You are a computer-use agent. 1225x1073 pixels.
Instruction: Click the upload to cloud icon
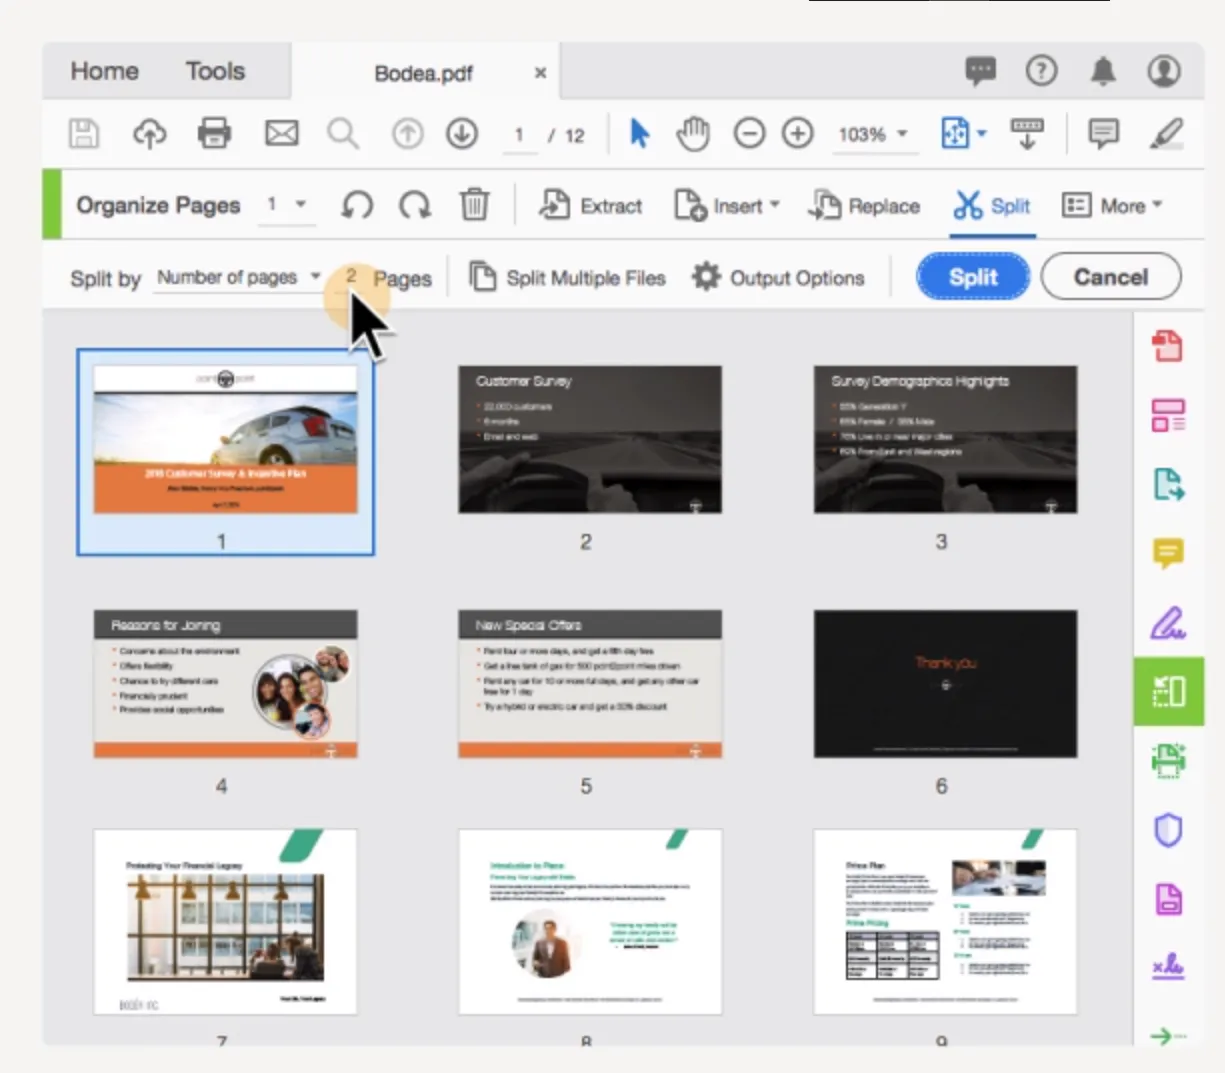coord(149,133)
